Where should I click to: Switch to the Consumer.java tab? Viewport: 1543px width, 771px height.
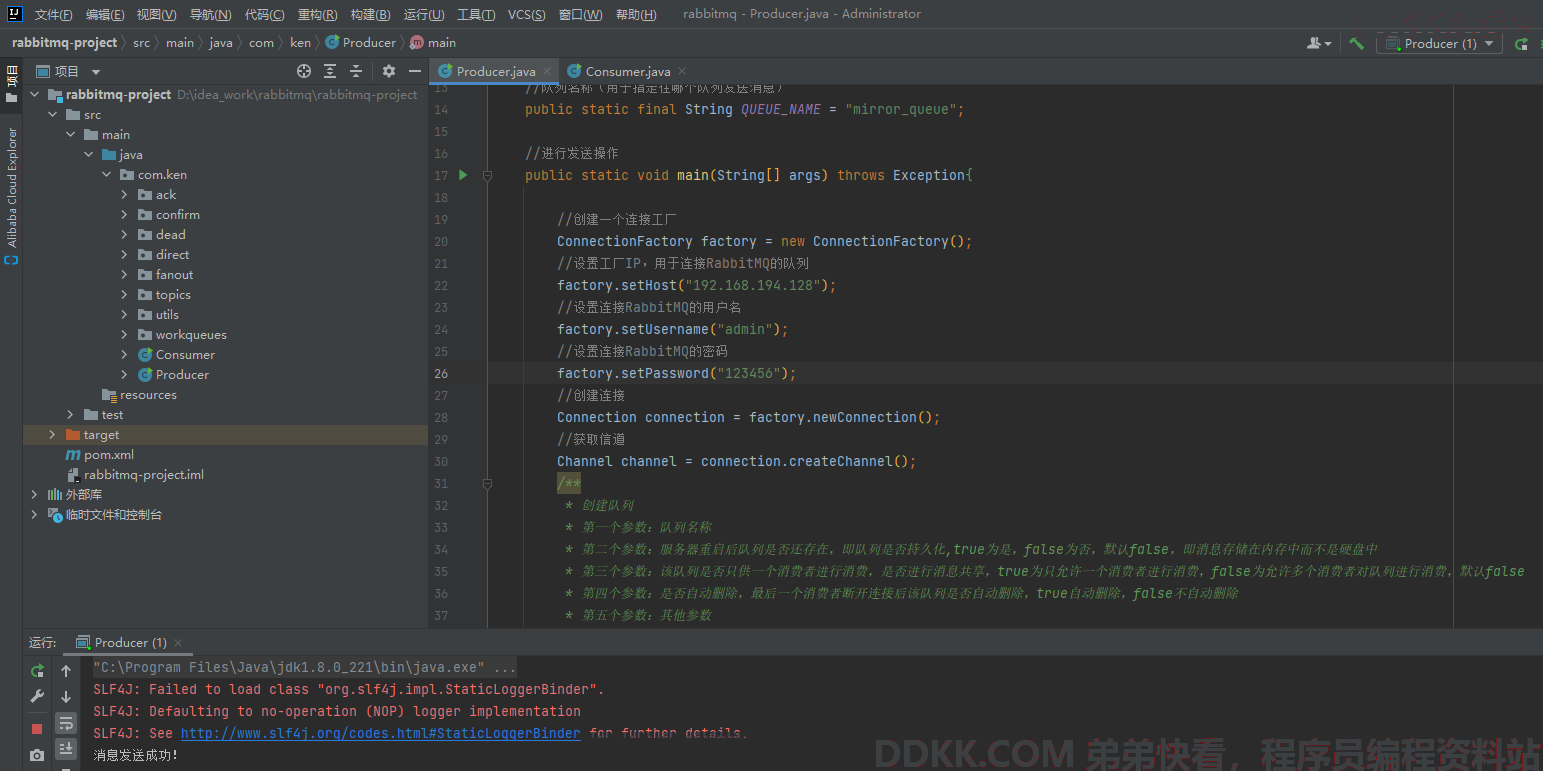628,71
